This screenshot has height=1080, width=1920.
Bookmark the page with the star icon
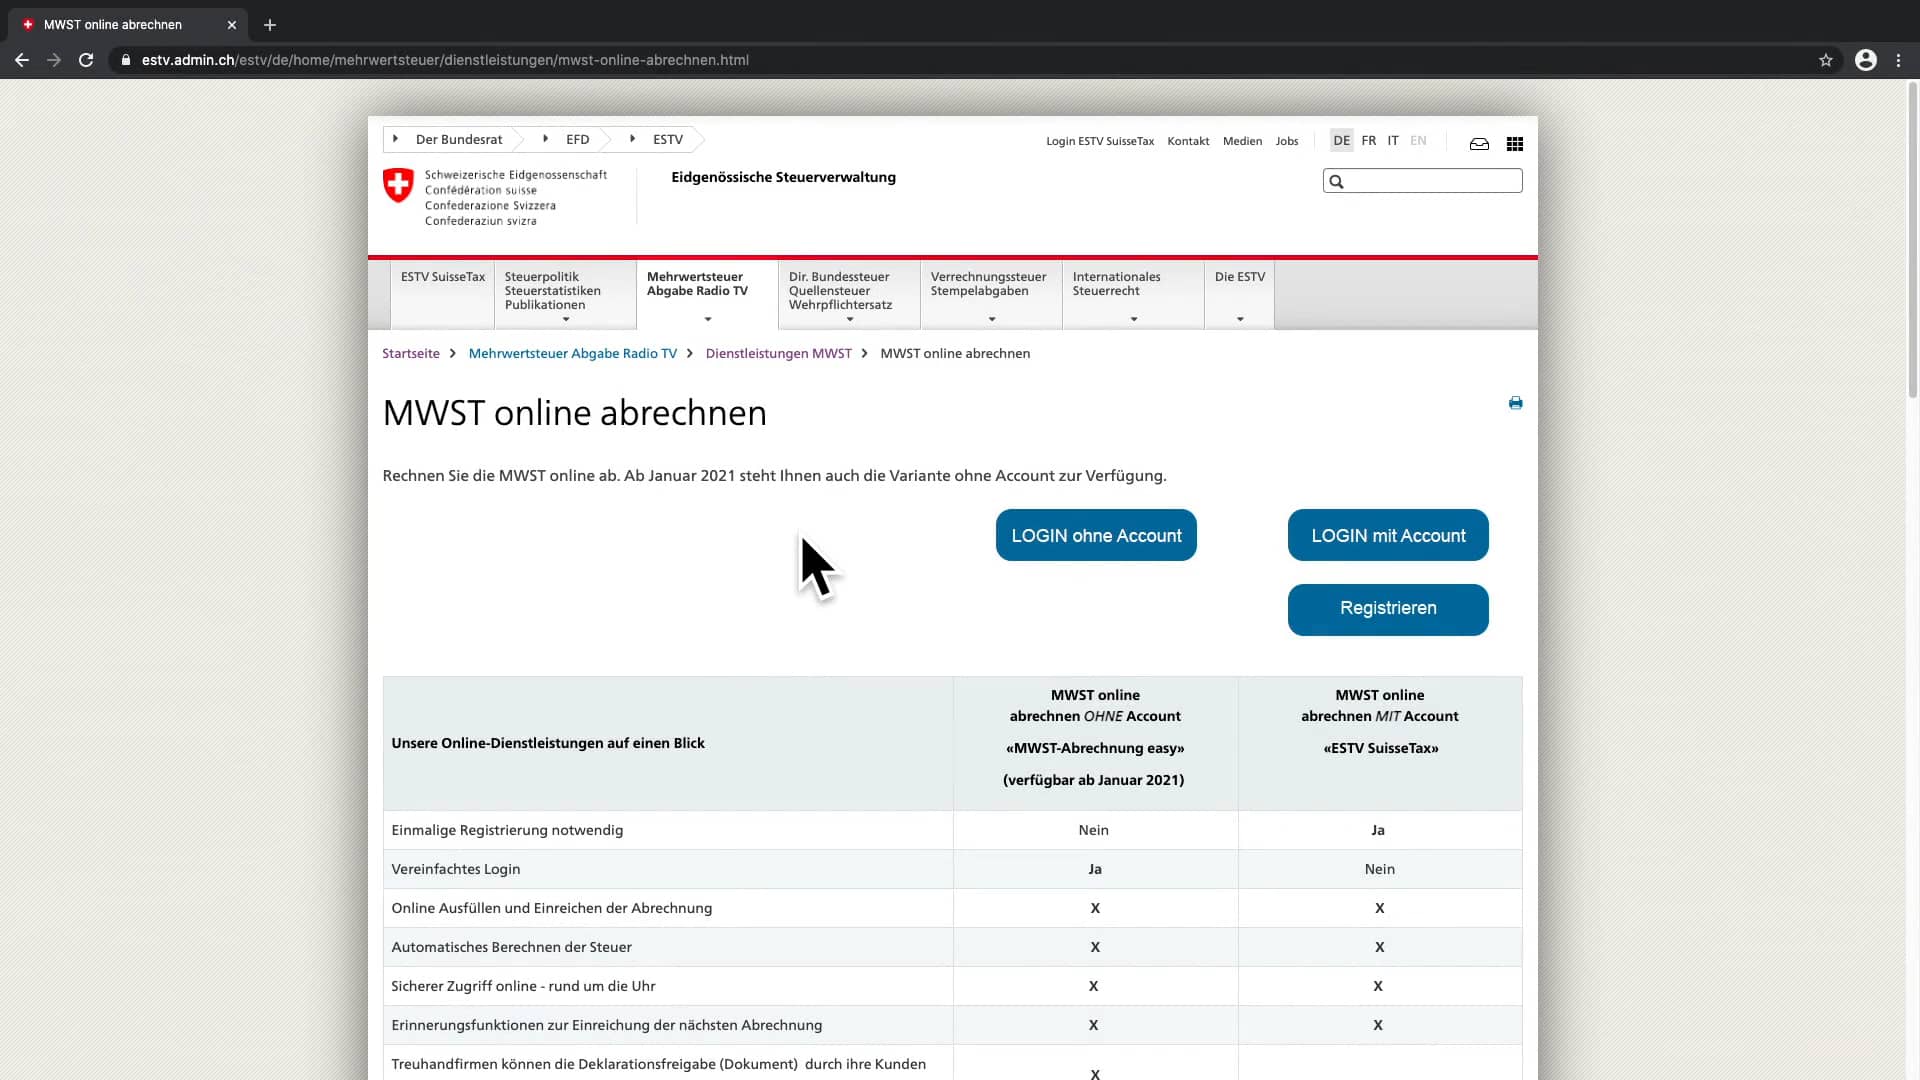click(1826, 60)
